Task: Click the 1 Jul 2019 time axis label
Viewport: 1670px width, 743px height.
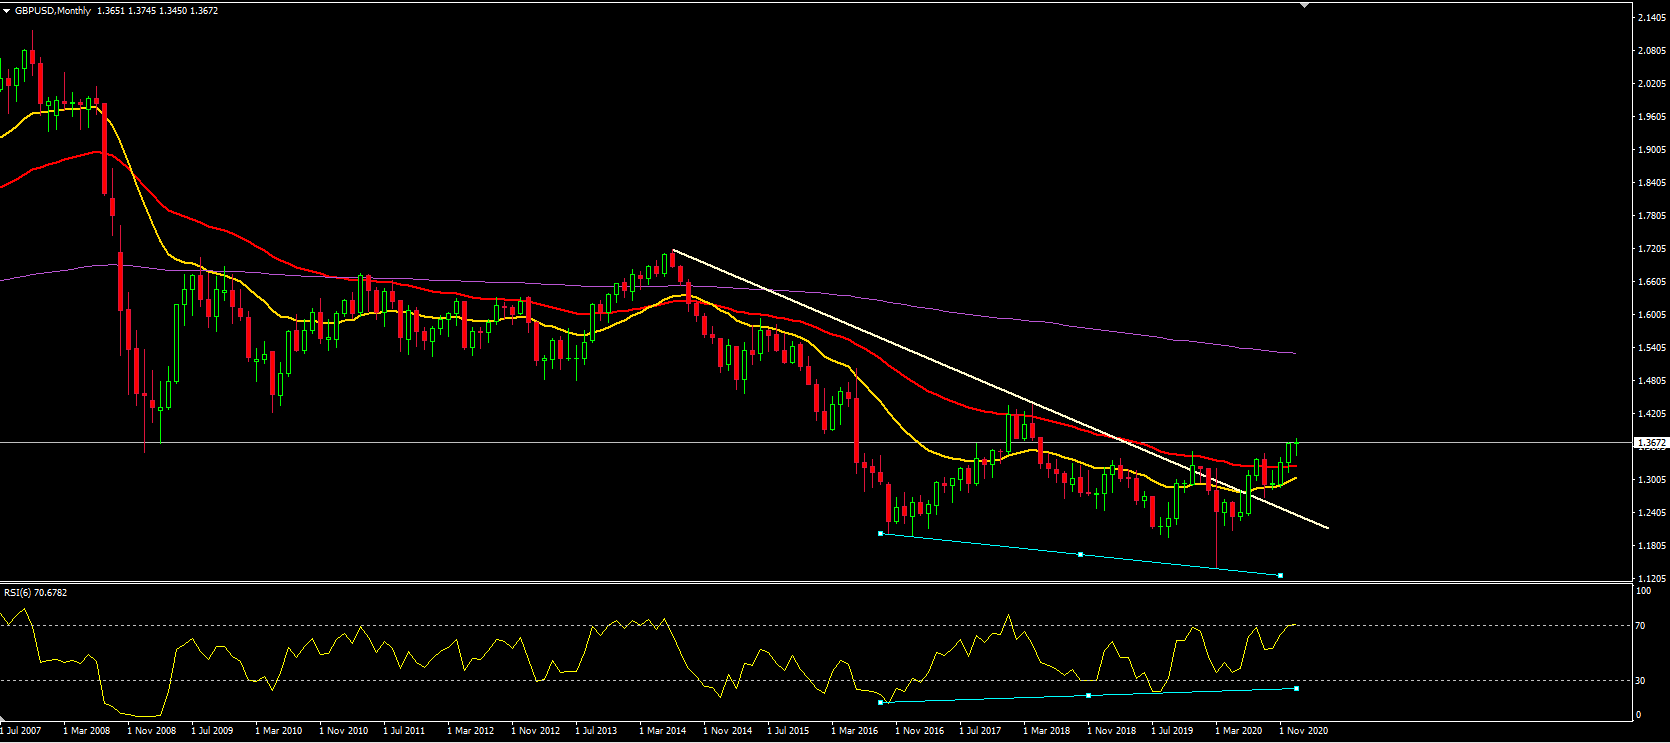Action: (1172, 731)
